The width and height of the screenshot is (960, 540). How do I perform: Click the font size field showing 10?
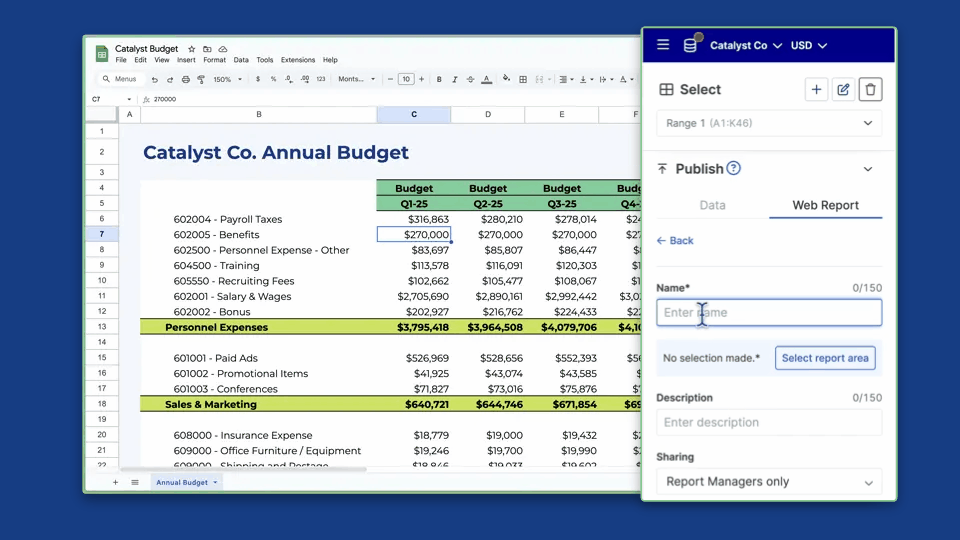point(406,79)
